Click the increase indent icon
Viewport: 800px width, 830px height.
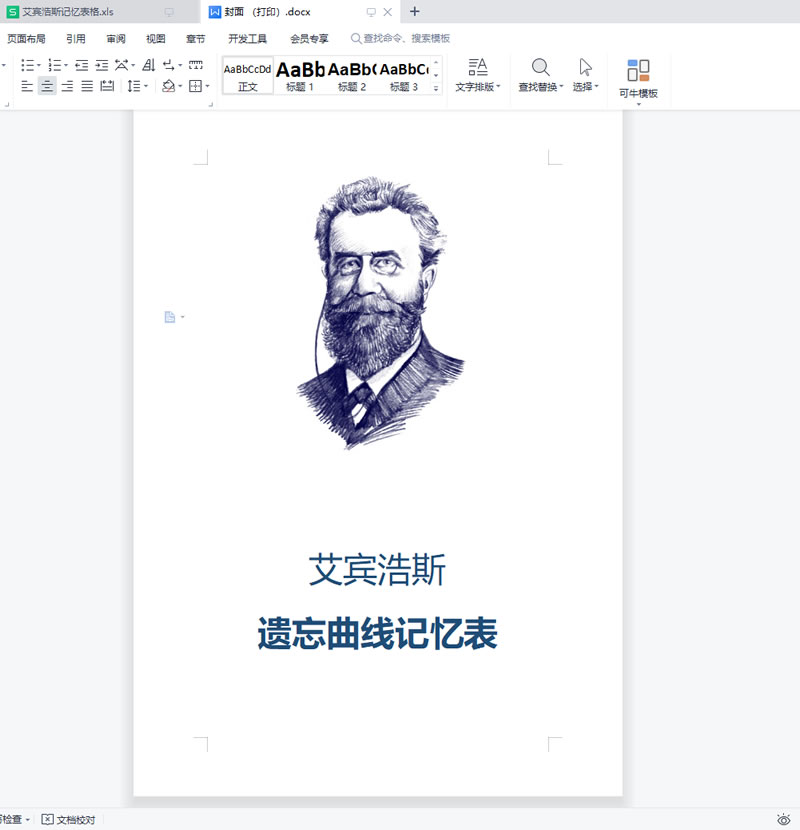(101, 65)
